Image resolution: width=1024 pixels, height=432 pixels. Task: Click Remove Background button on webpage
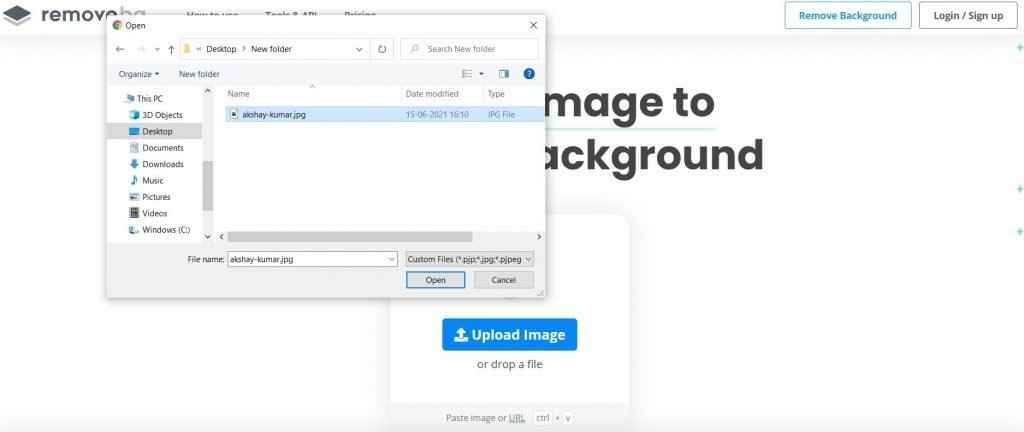click(848, 15)
